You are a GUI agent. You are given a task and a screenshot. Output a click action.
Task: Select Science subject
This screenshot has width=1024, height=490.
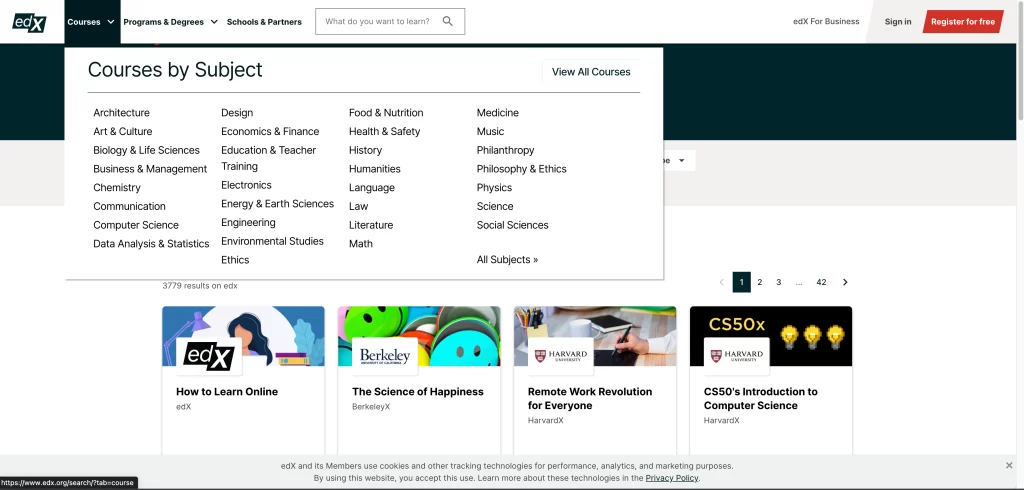[x=495, y=206]
